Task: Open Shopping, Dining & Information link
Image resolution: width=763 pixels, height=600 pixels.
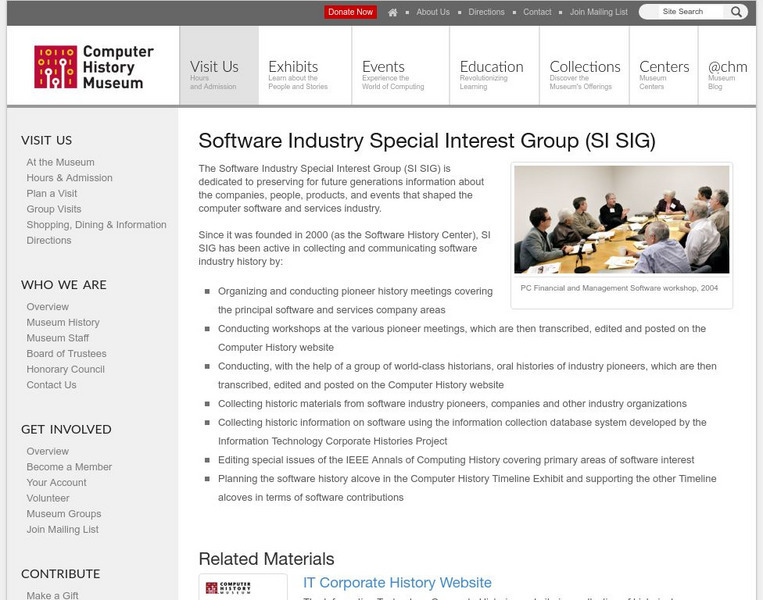Action: pyautogui.click(x=96, y=225)
